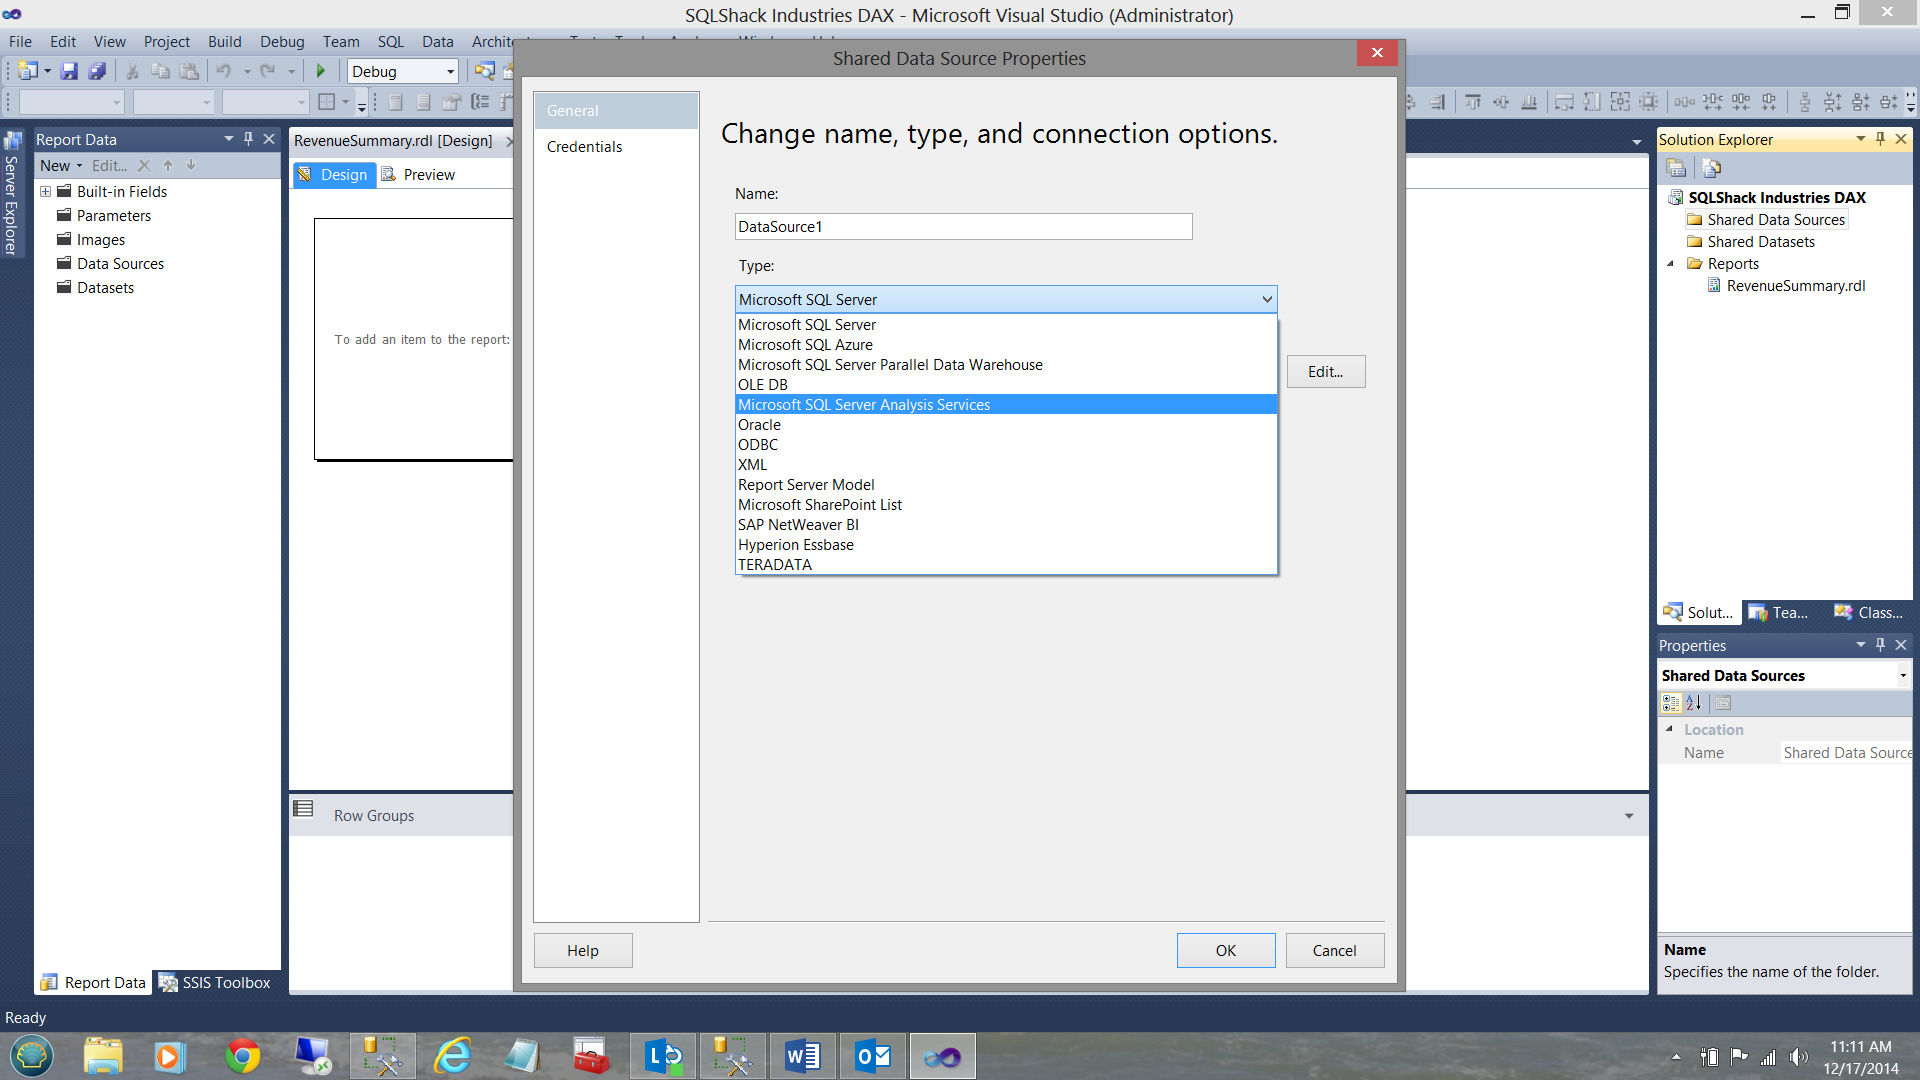Click the OK button in dialog
1920x1080 pixels.
point(1225,950)
